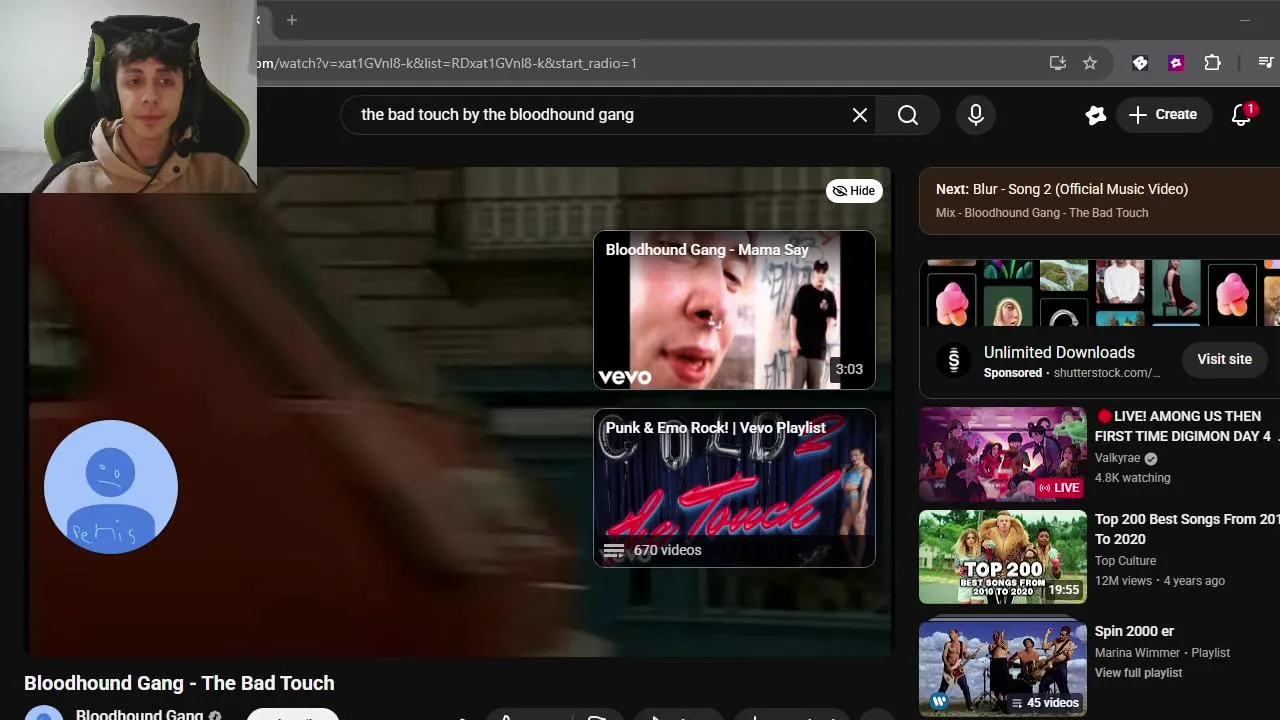
Task: Click the browser address bar URL
Action: coord(446,63)
